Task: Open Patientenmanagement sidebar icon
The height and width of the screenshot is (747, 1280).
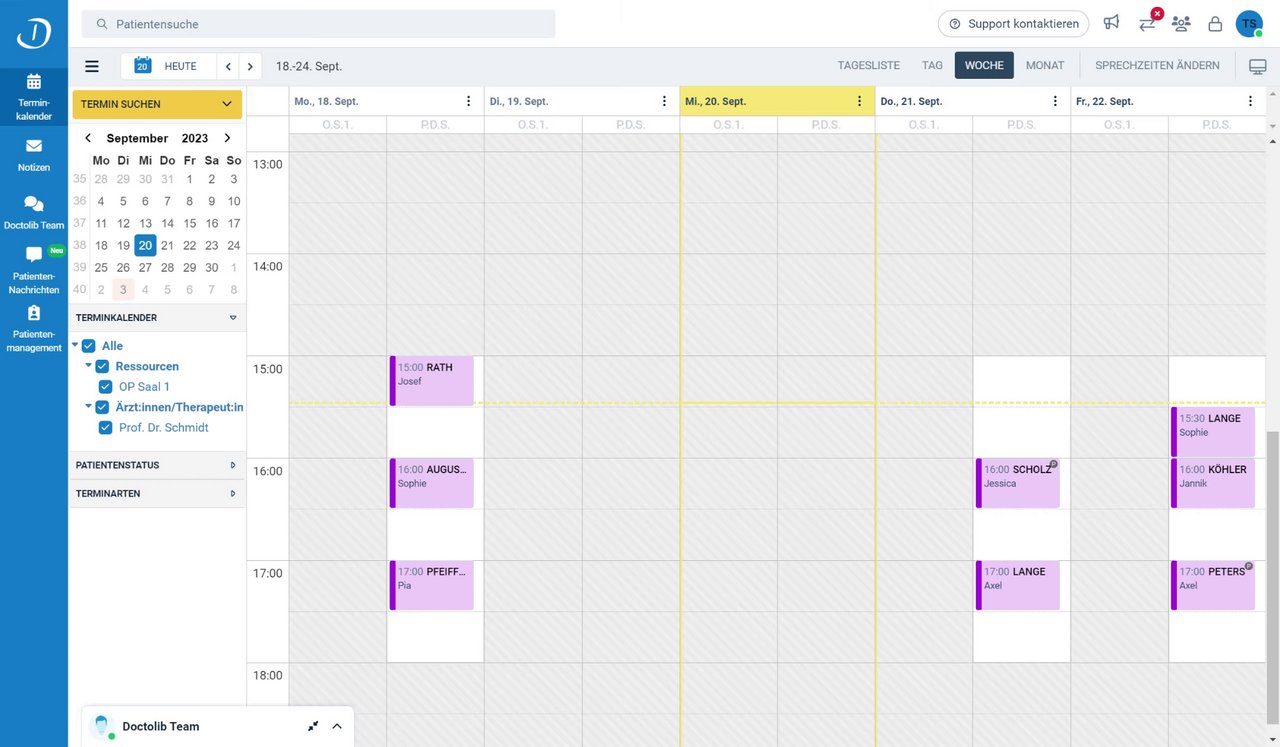Action: click(x=34, y=327)
